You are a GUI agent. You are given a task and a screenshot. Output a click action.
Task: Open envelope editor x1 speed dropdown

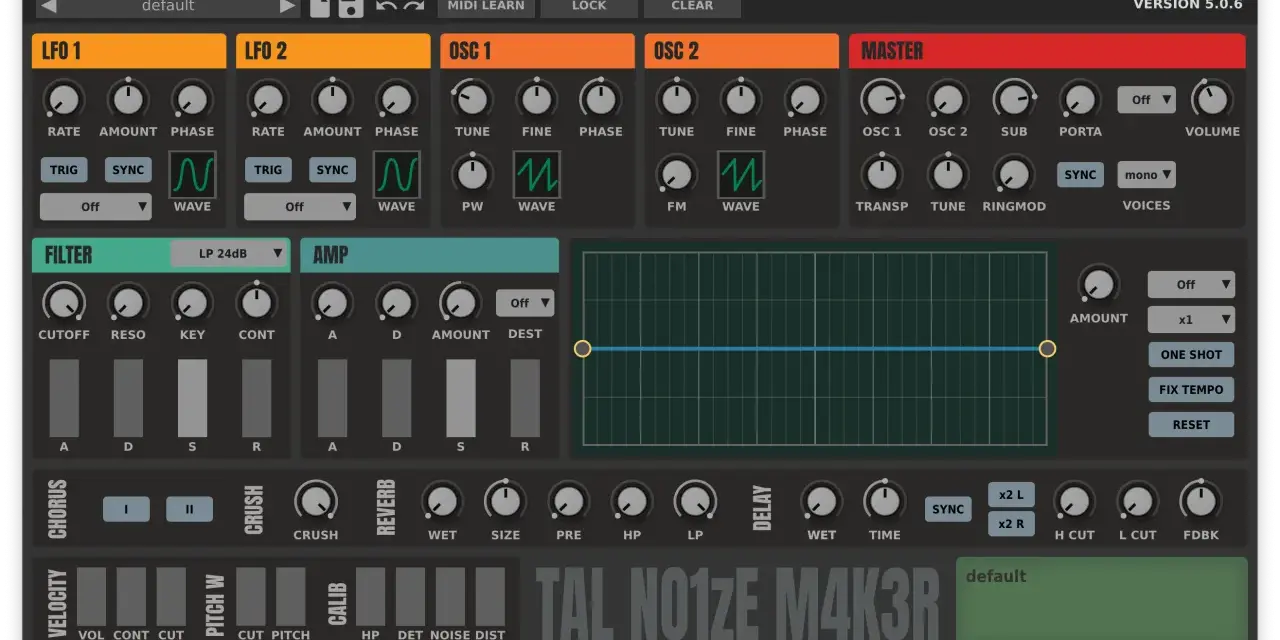tap(1191, 320)
